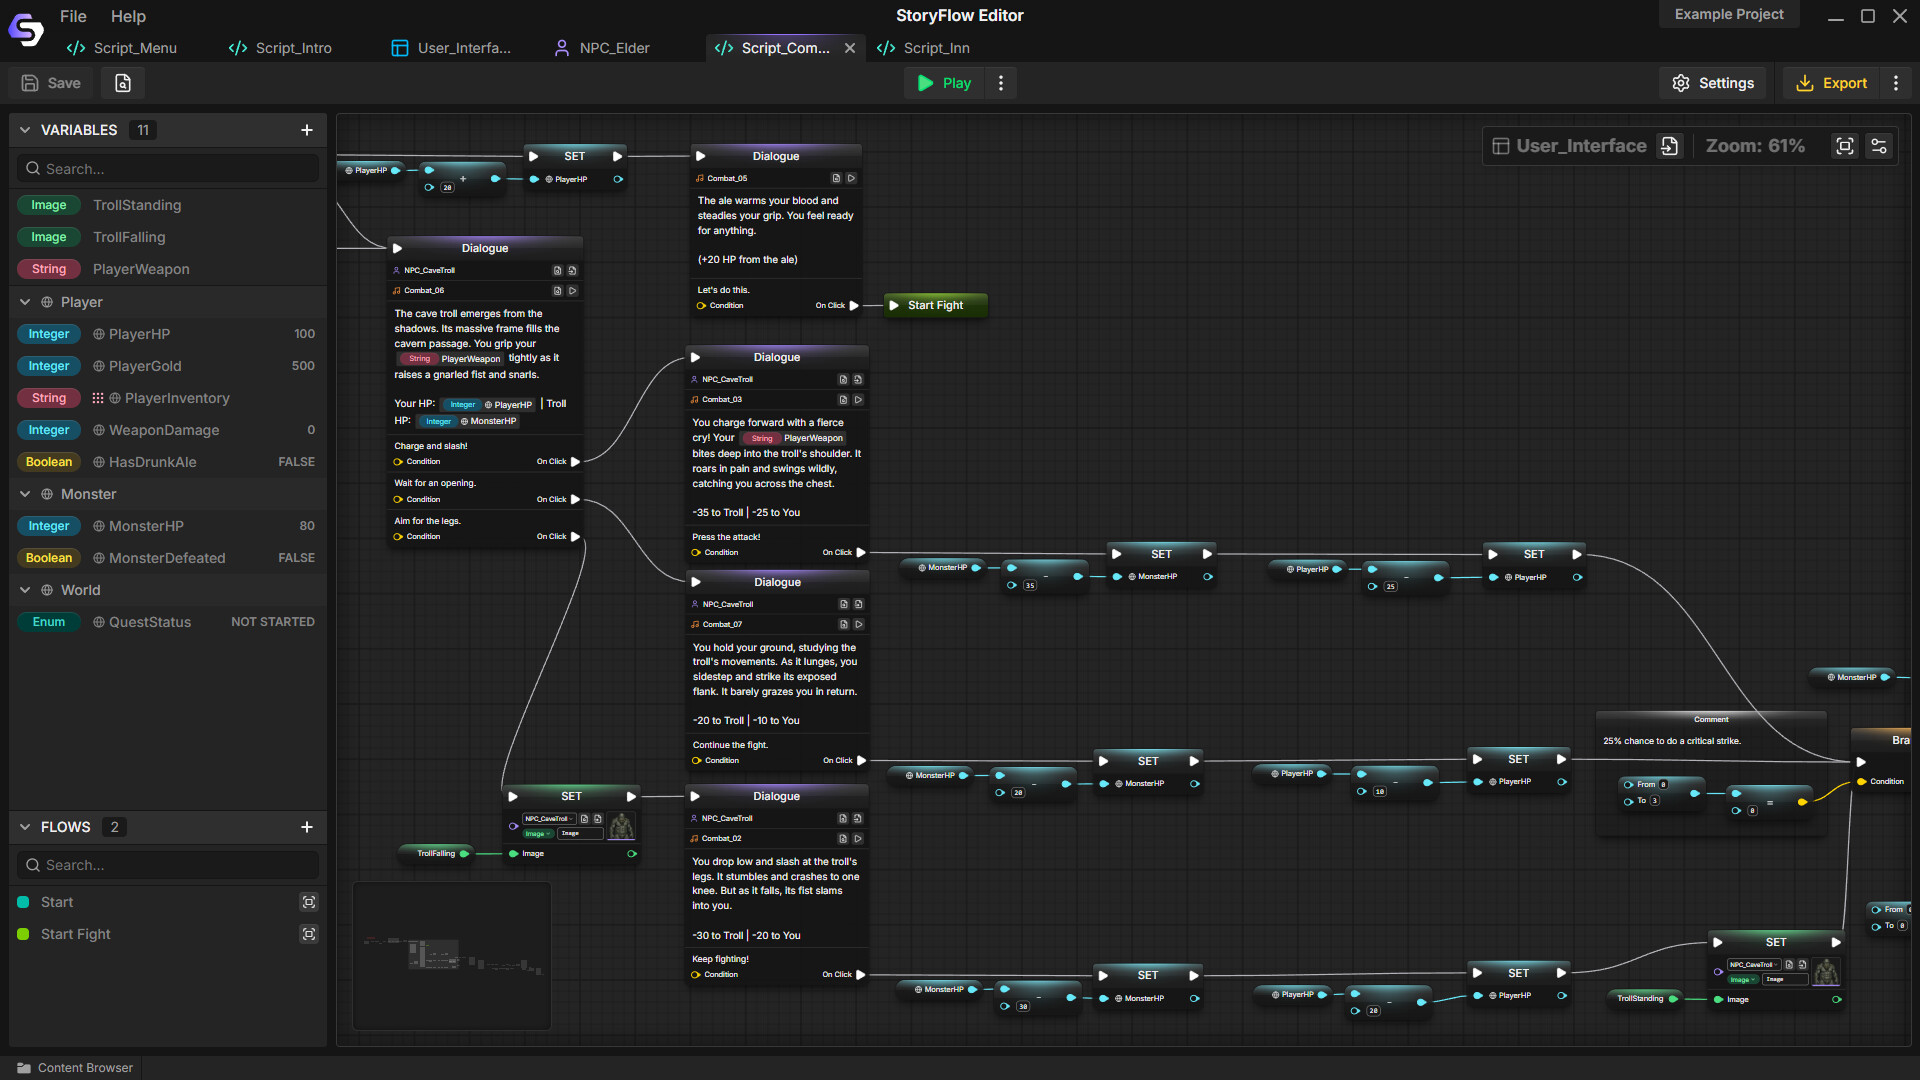Screen dimensions: 1920x1080
Task: Click the Example Project button
Action: [1729, 14]
